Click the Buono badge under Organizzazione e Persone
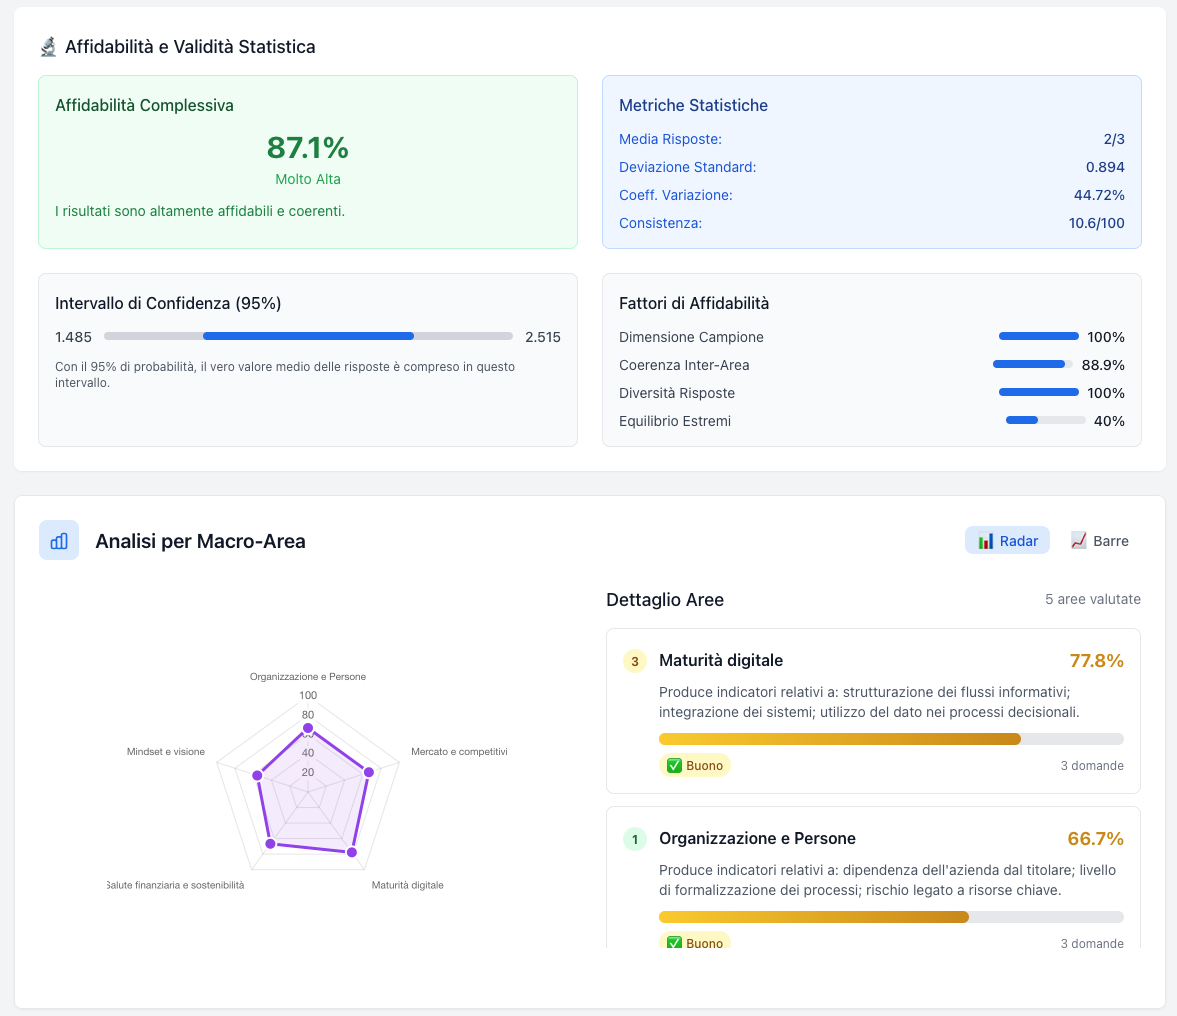The image size is (1177, 1016). pyautogui.click(x=694, y=941)
